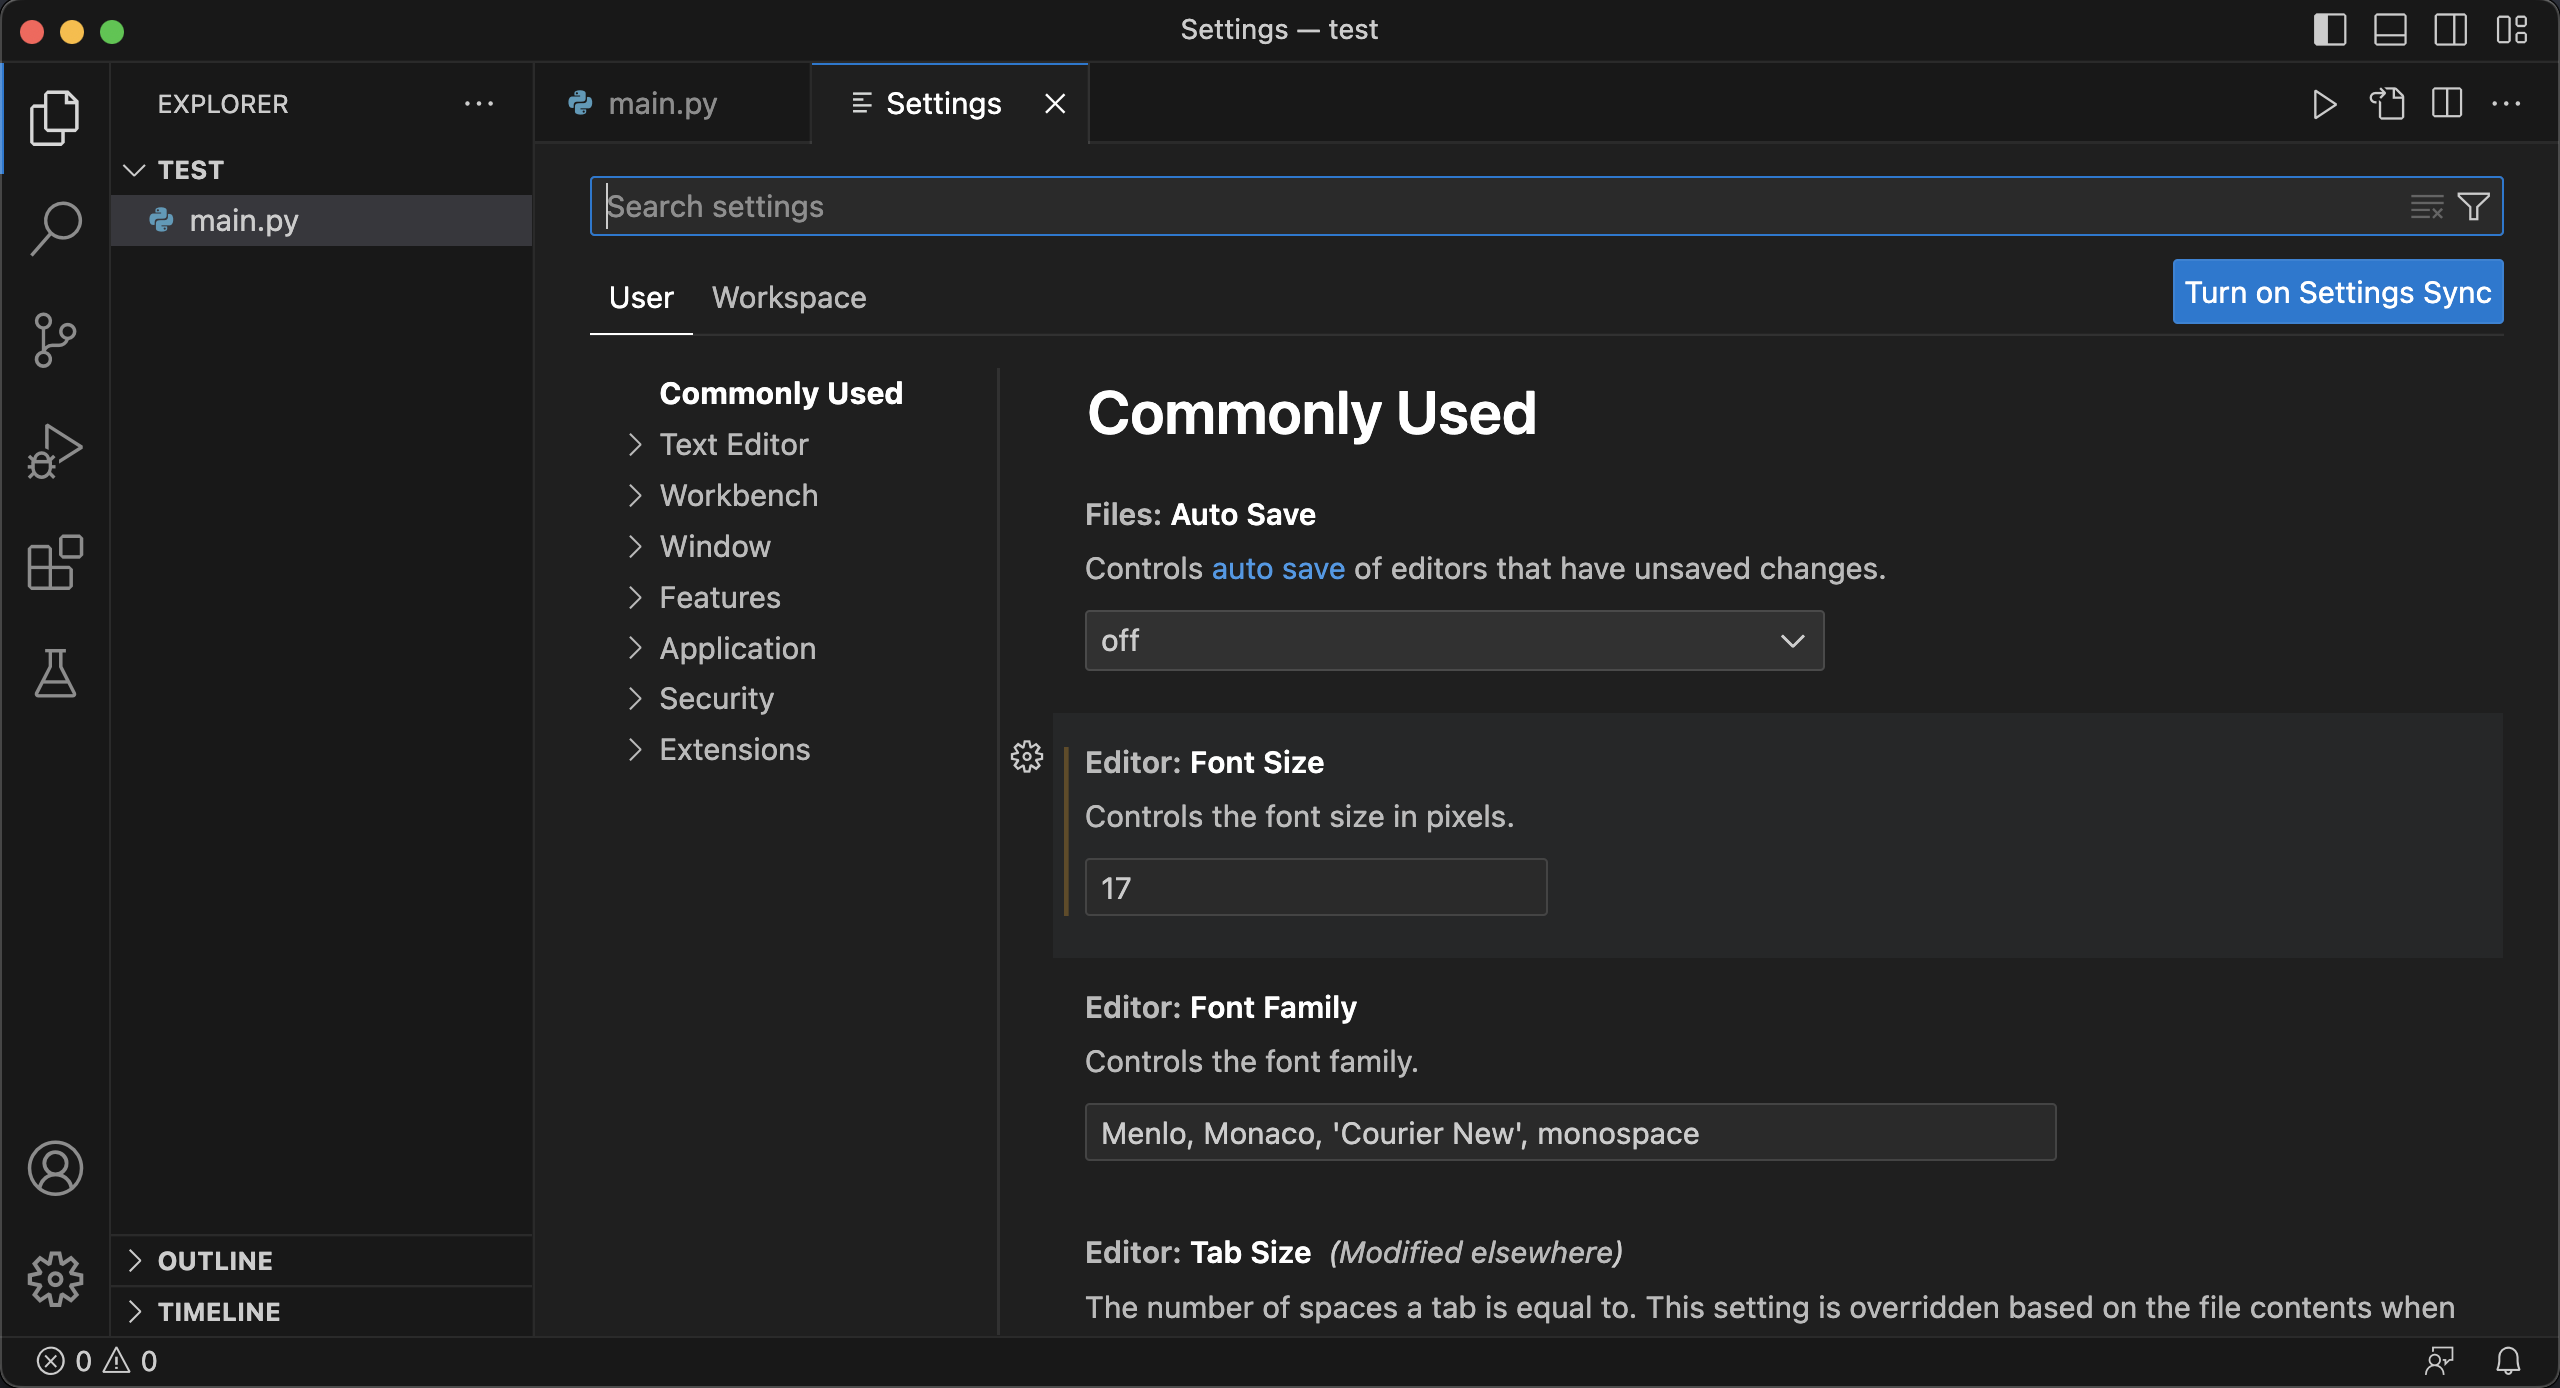Toggle the primary side bar visibility

click(2329, 30)
